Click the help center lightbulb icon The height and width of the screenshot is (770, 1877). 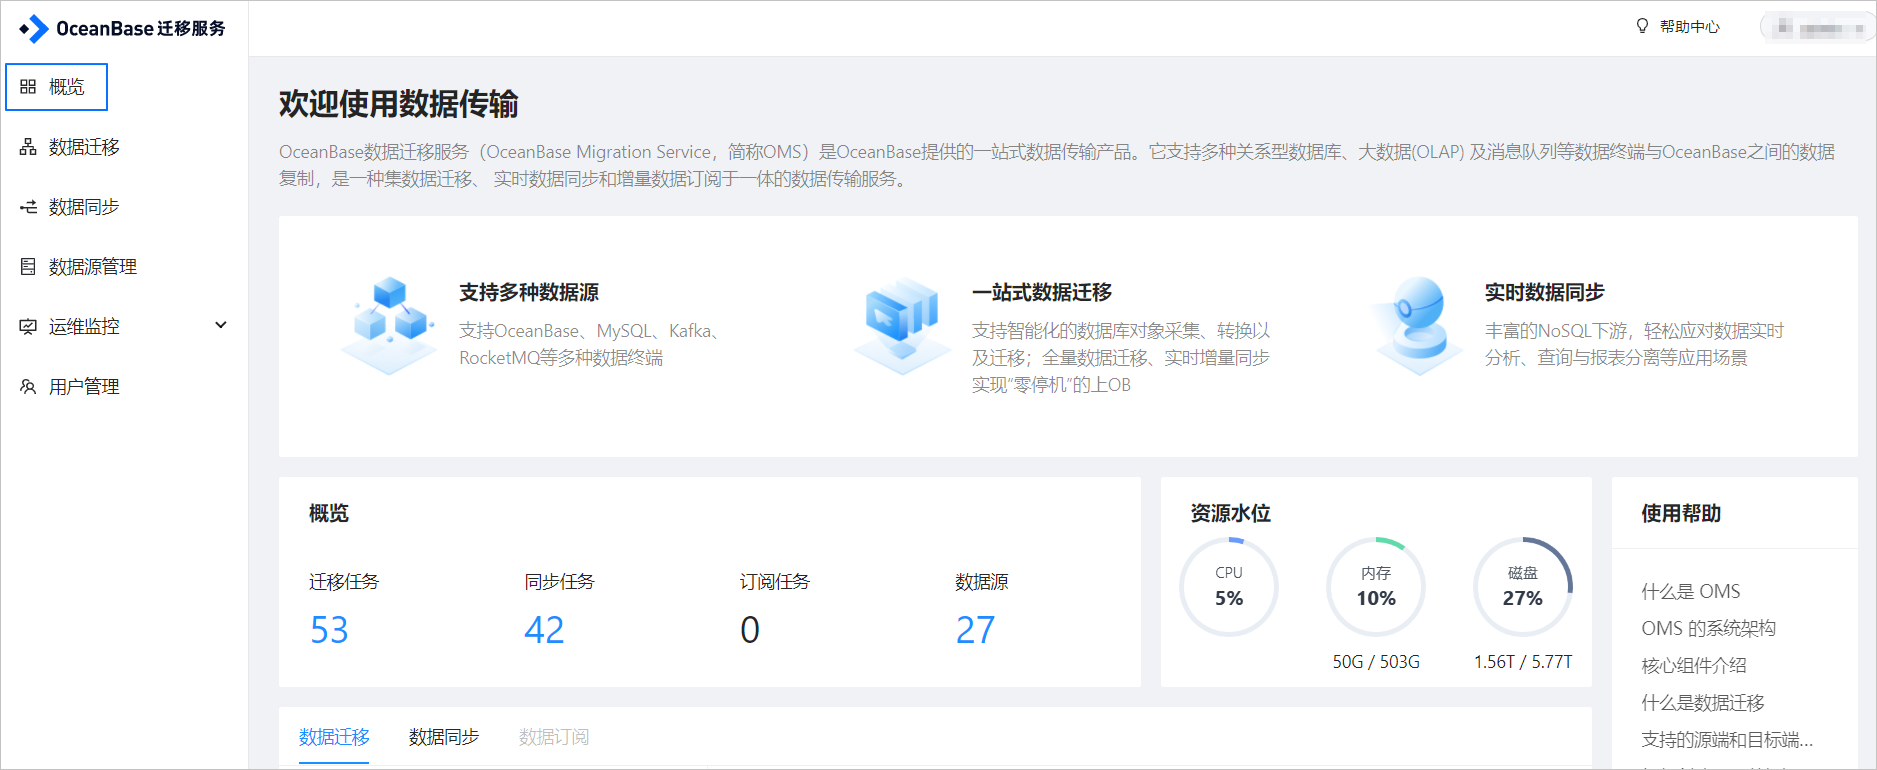pos(1642,26)
